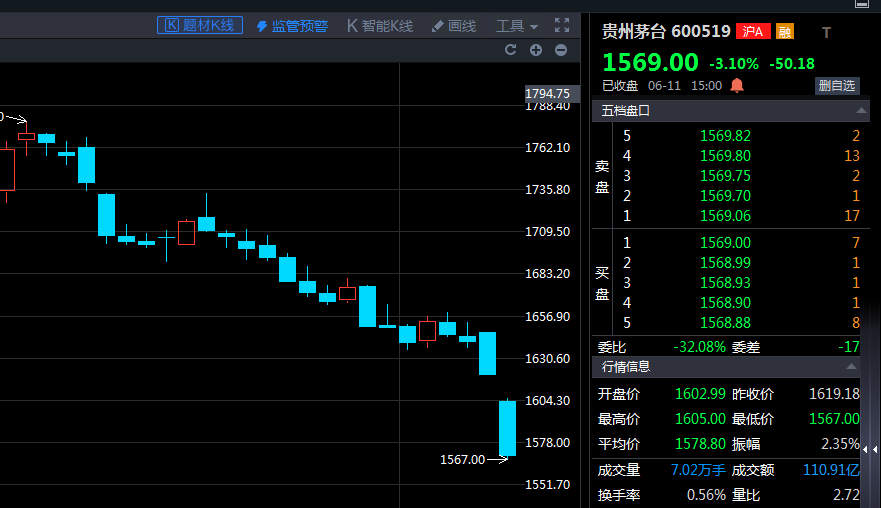Click 最高价 value 1605.00
The height and width of the screenshot is (508, 881).
pyautogui.click(x=700, y=419)
